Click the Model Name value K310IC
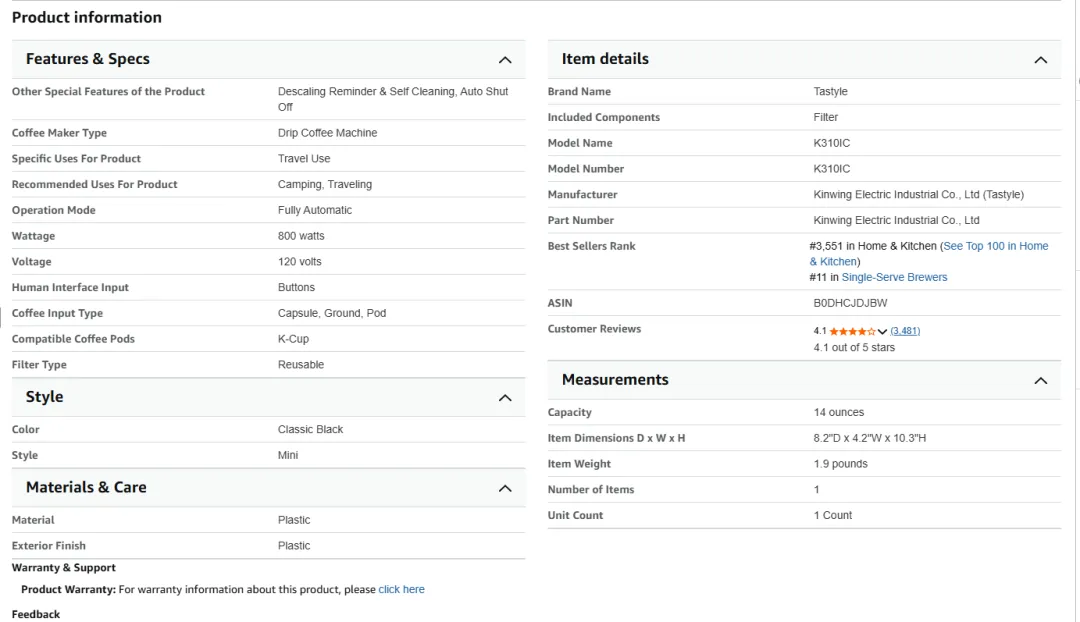The width and height of the screenshot is (1080, 622). [x=831, y=143]
